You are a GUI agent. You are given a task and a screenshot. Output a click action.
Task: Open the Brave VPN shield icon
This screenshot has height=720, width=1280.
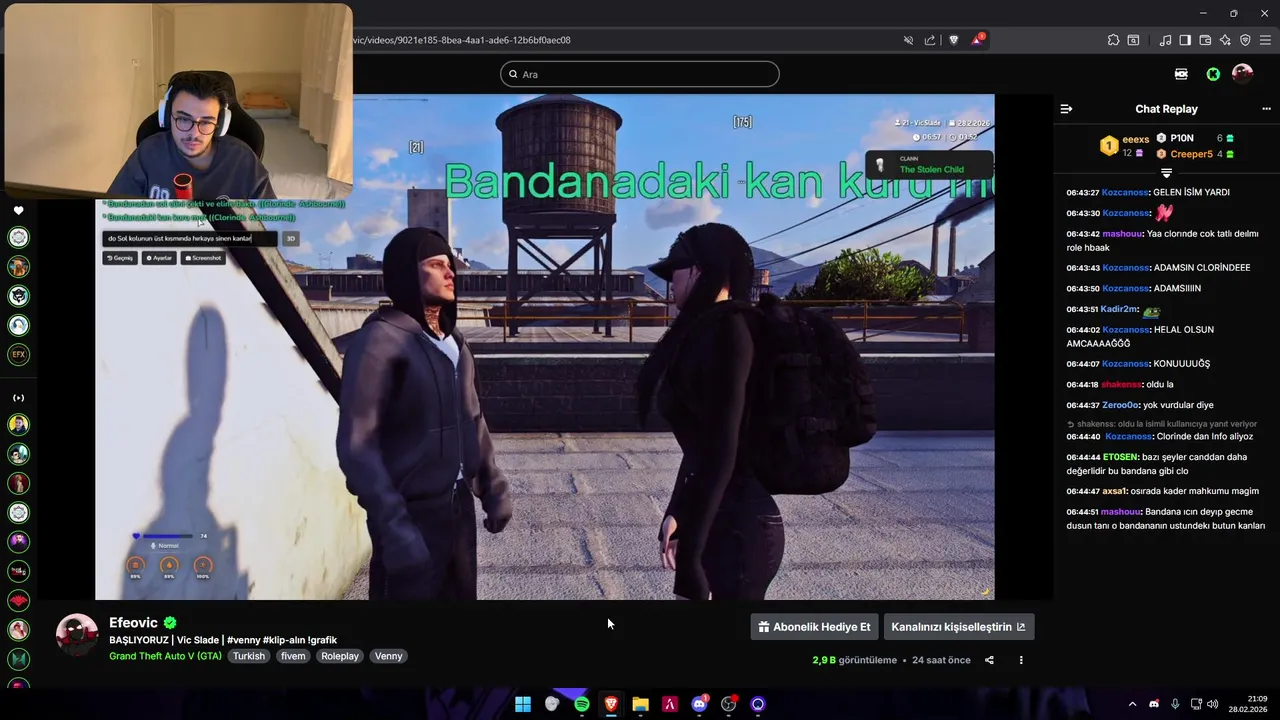click(1245, 40)
